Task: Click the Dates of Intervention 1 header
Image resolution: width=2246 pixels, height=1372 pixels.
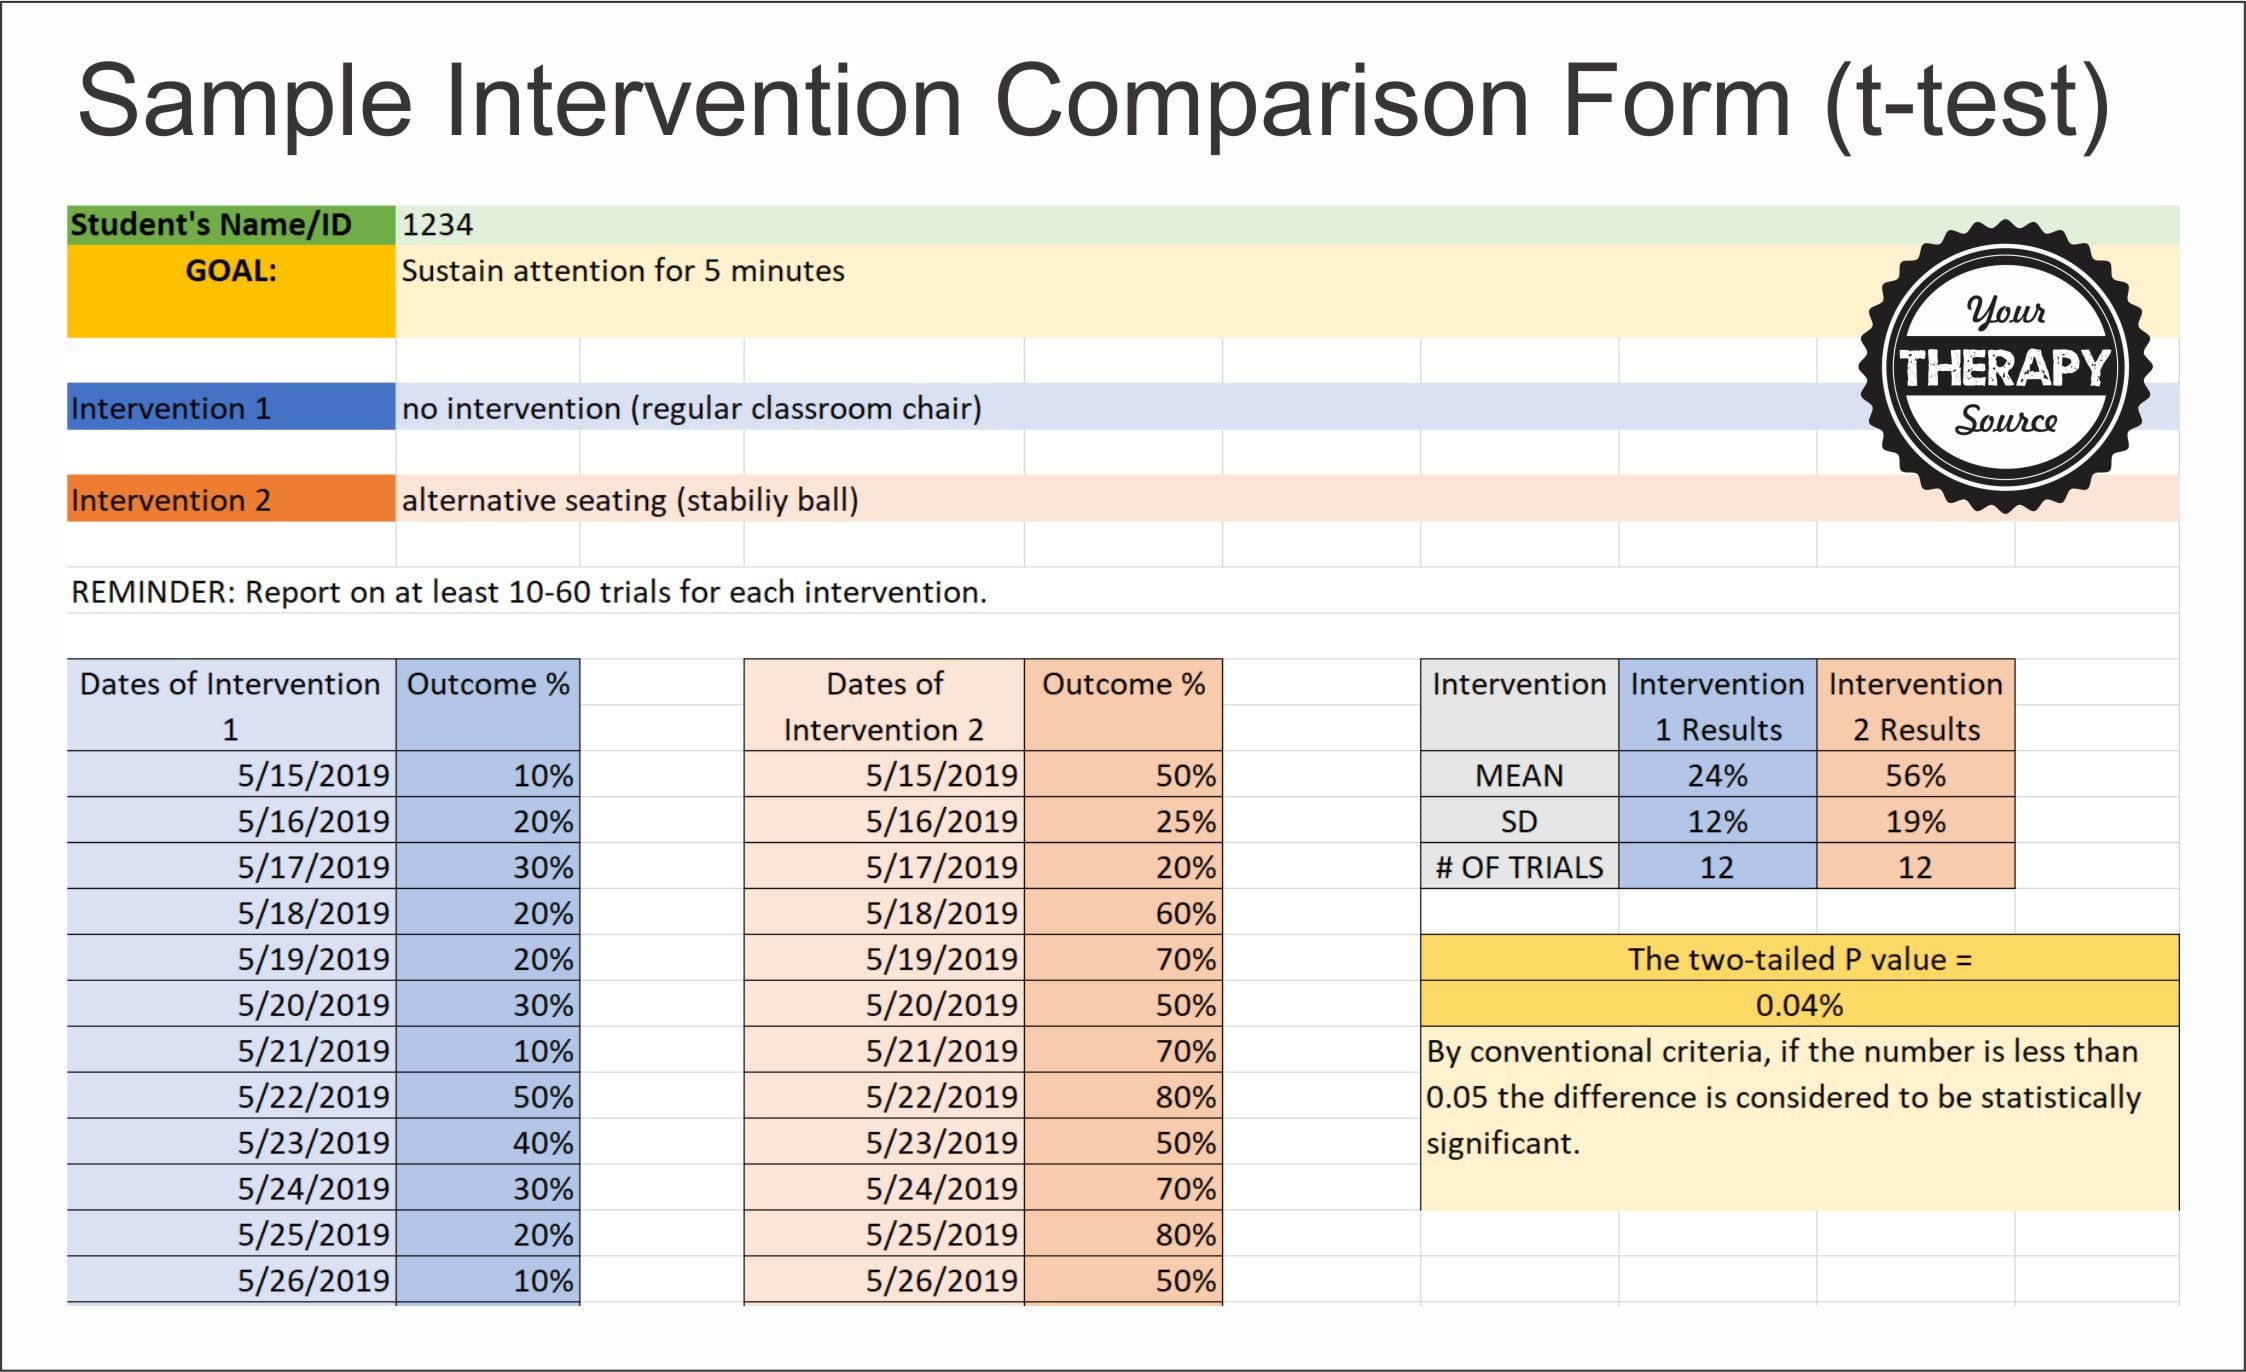Action: (231, 705)
